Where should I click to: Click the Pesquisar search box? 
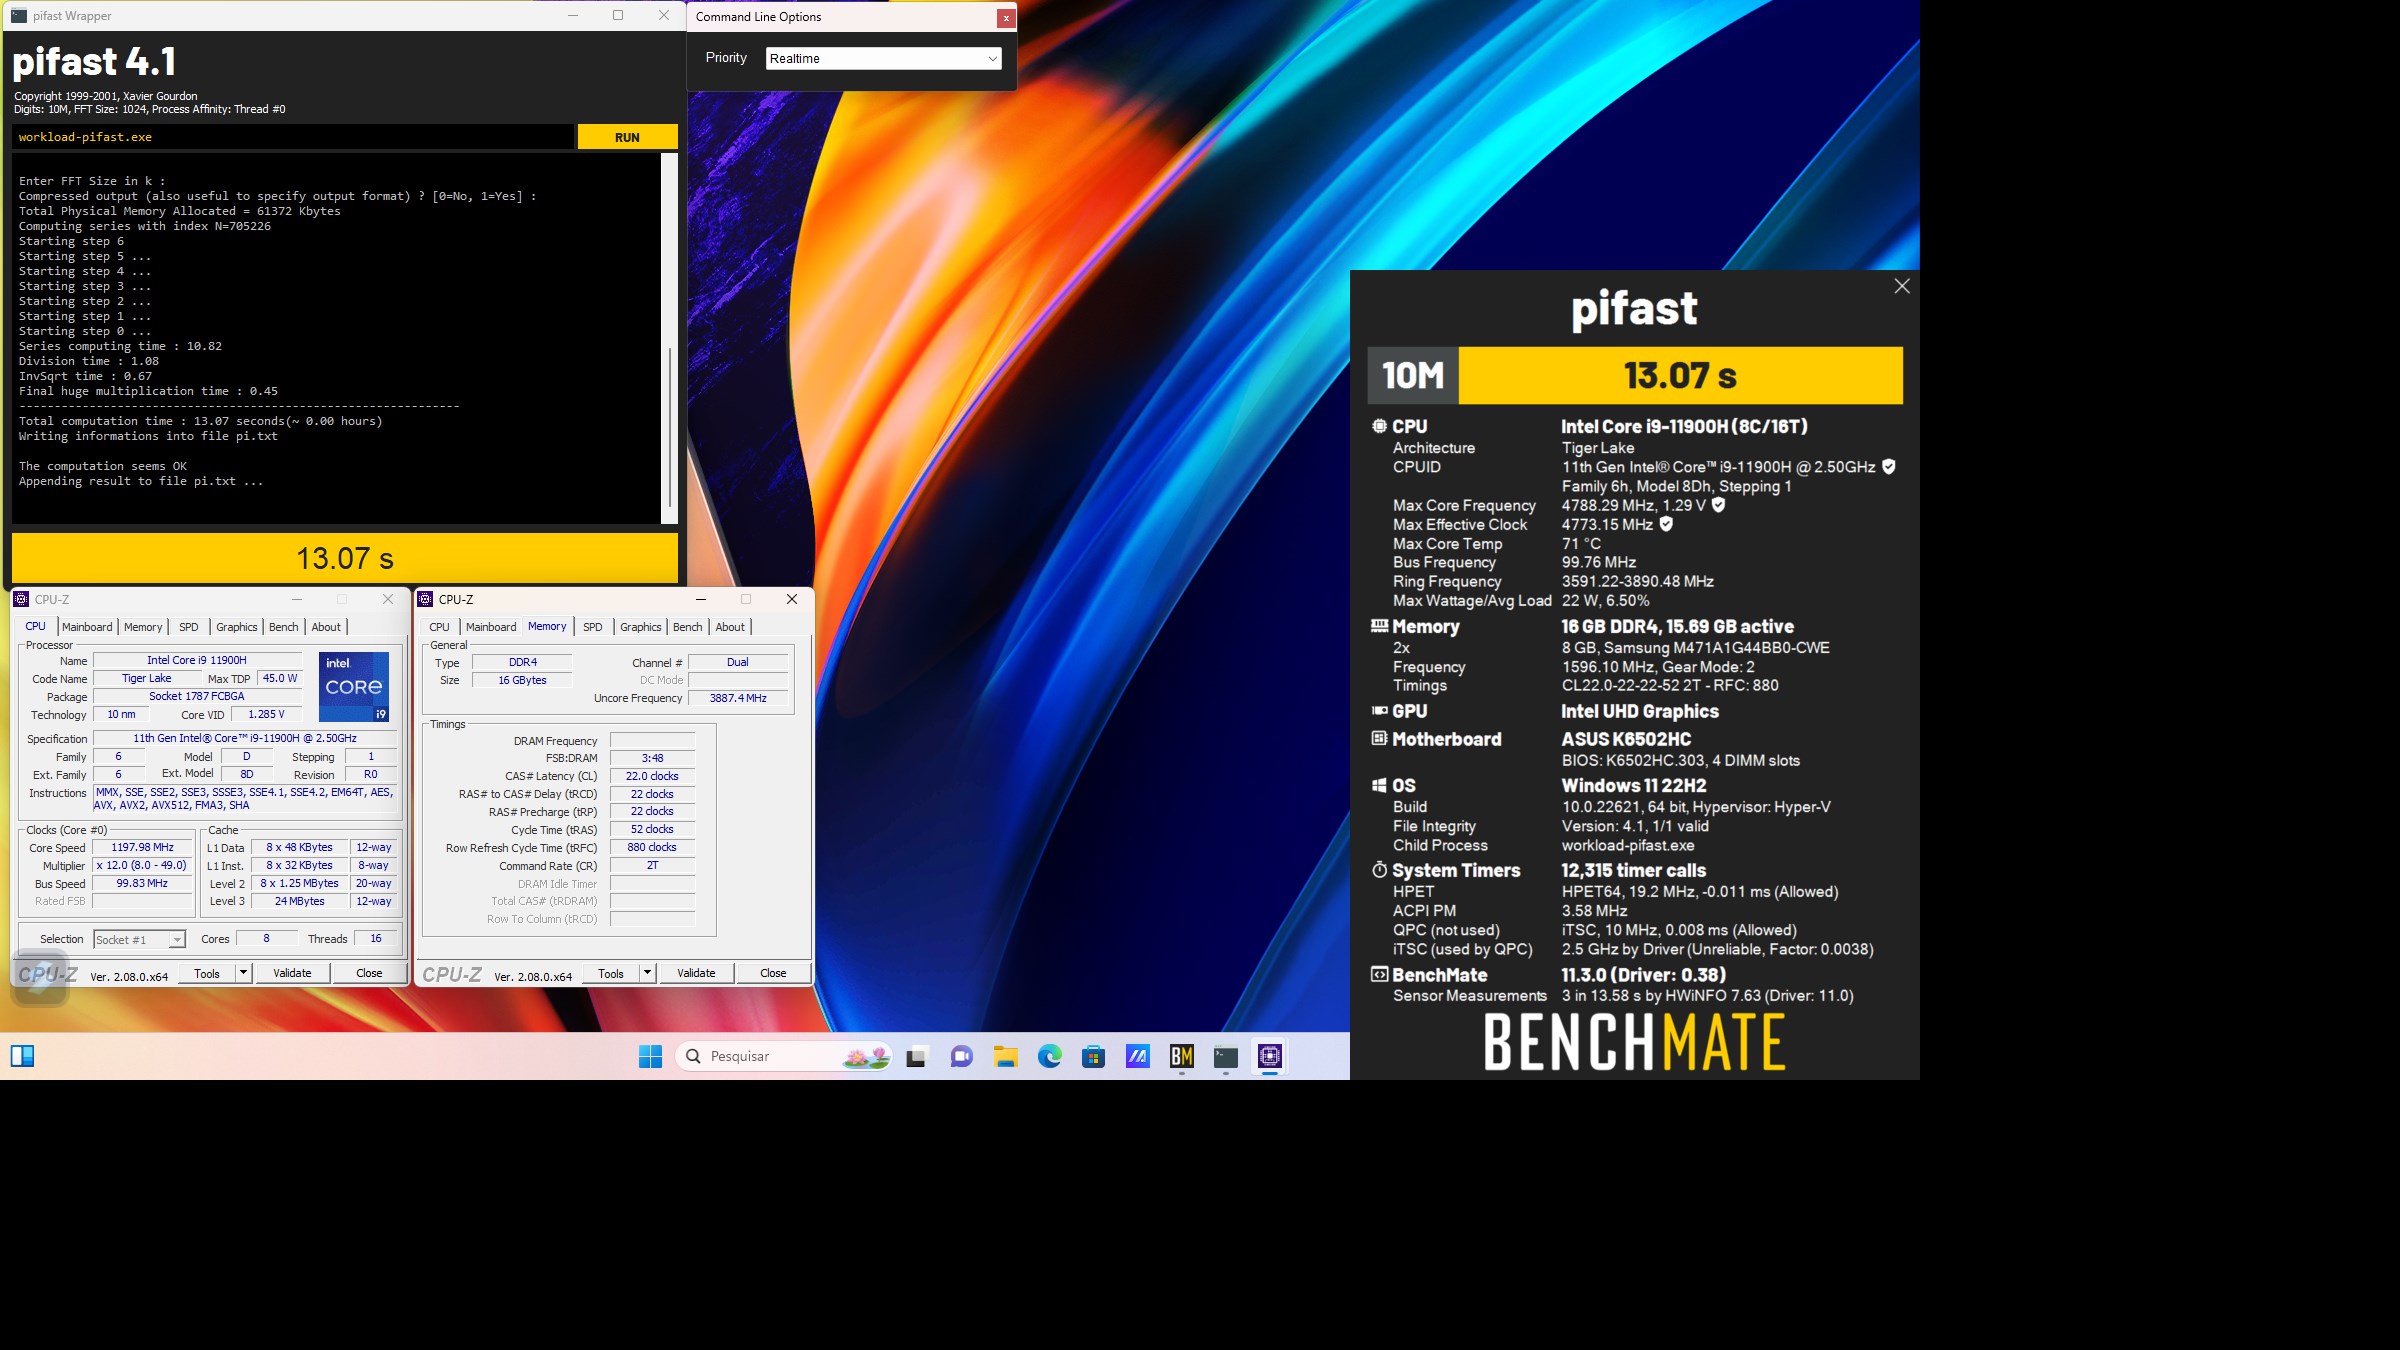785,1056
